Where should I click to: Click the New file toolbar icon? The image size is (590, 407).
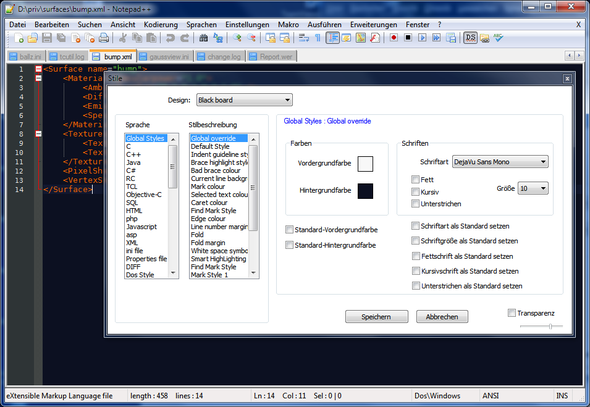[x=19, y=38]
